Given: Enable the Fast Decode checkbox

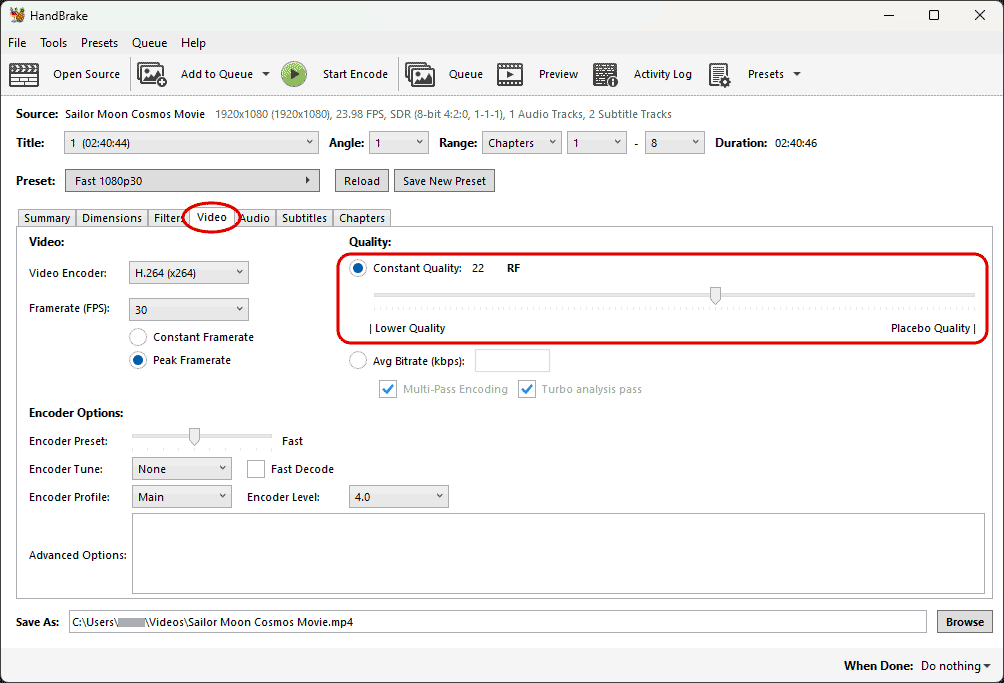Looking at the screenshot, I should click(256, 469).
